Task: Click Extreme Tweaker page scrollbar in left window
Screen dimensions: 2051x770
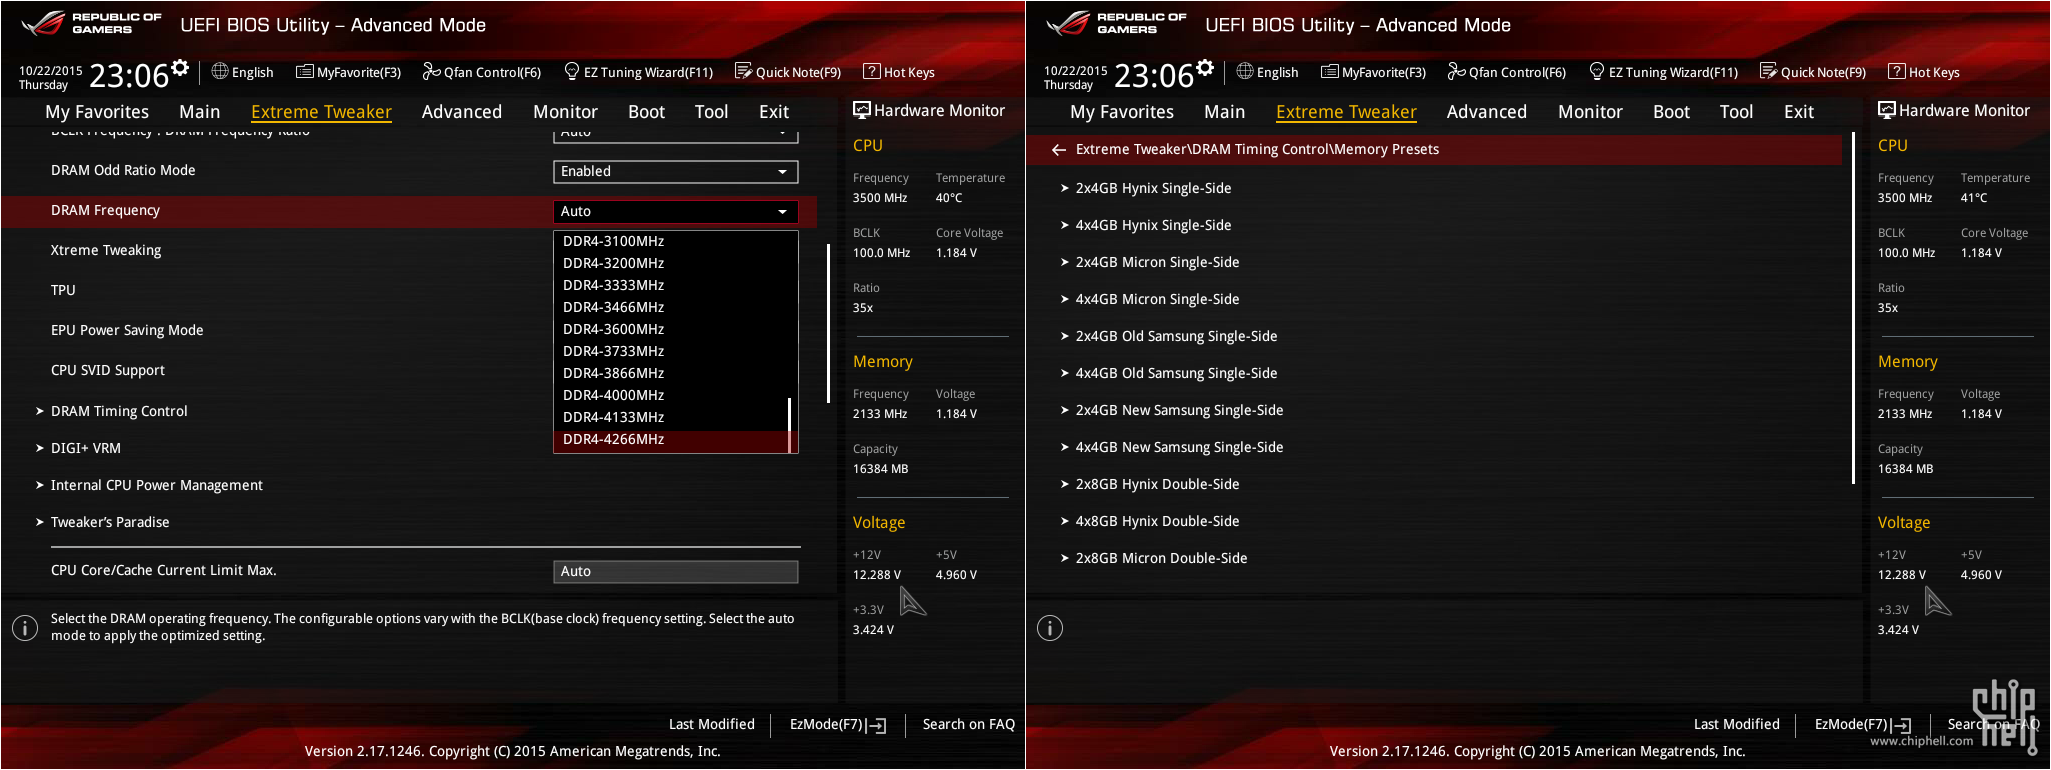Action: click(x=828, y=323)
